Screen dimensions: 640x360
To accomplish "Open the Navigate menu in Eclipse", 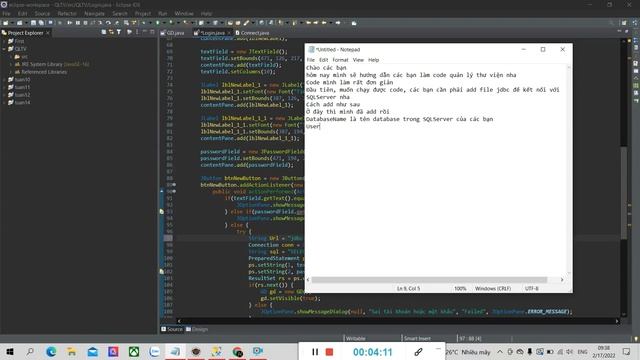I will tap(94, 13).
